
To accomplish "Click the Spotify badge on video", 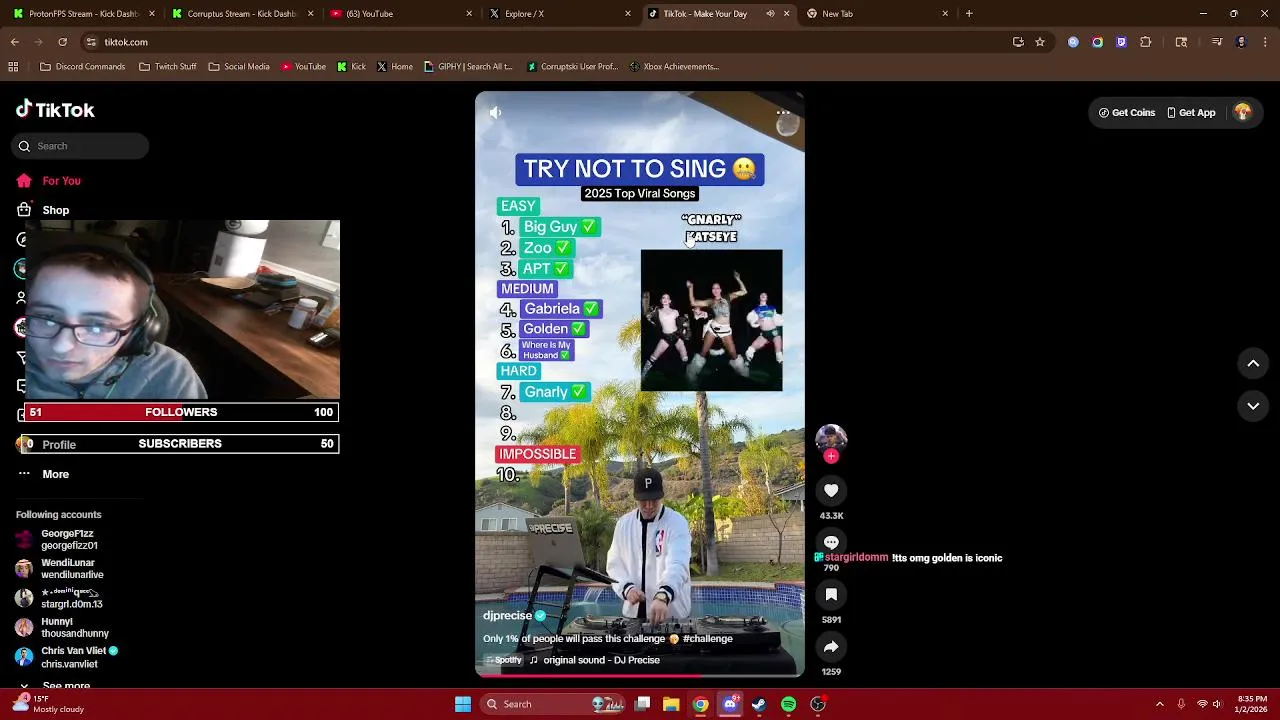I will [x=504, y=660].
